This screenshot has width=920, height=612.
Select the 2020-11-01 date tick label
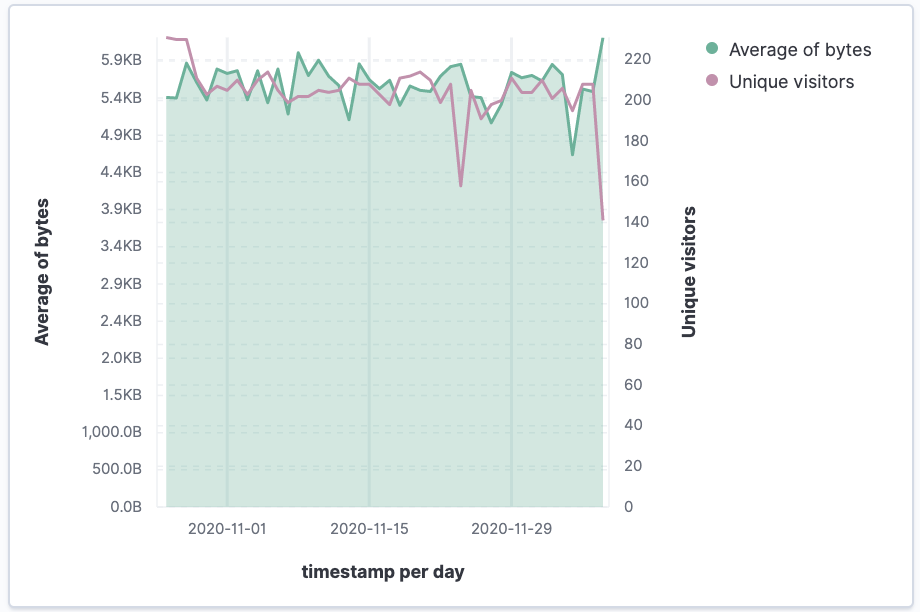click(x=227, y=528)
